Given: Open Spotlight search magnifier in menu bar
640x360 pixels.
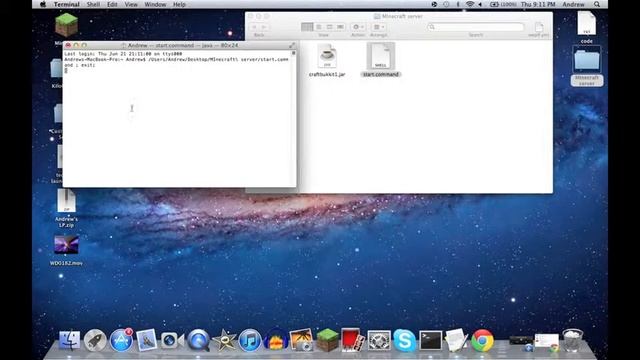Looking at the screenshot, I should pos(597,4).
